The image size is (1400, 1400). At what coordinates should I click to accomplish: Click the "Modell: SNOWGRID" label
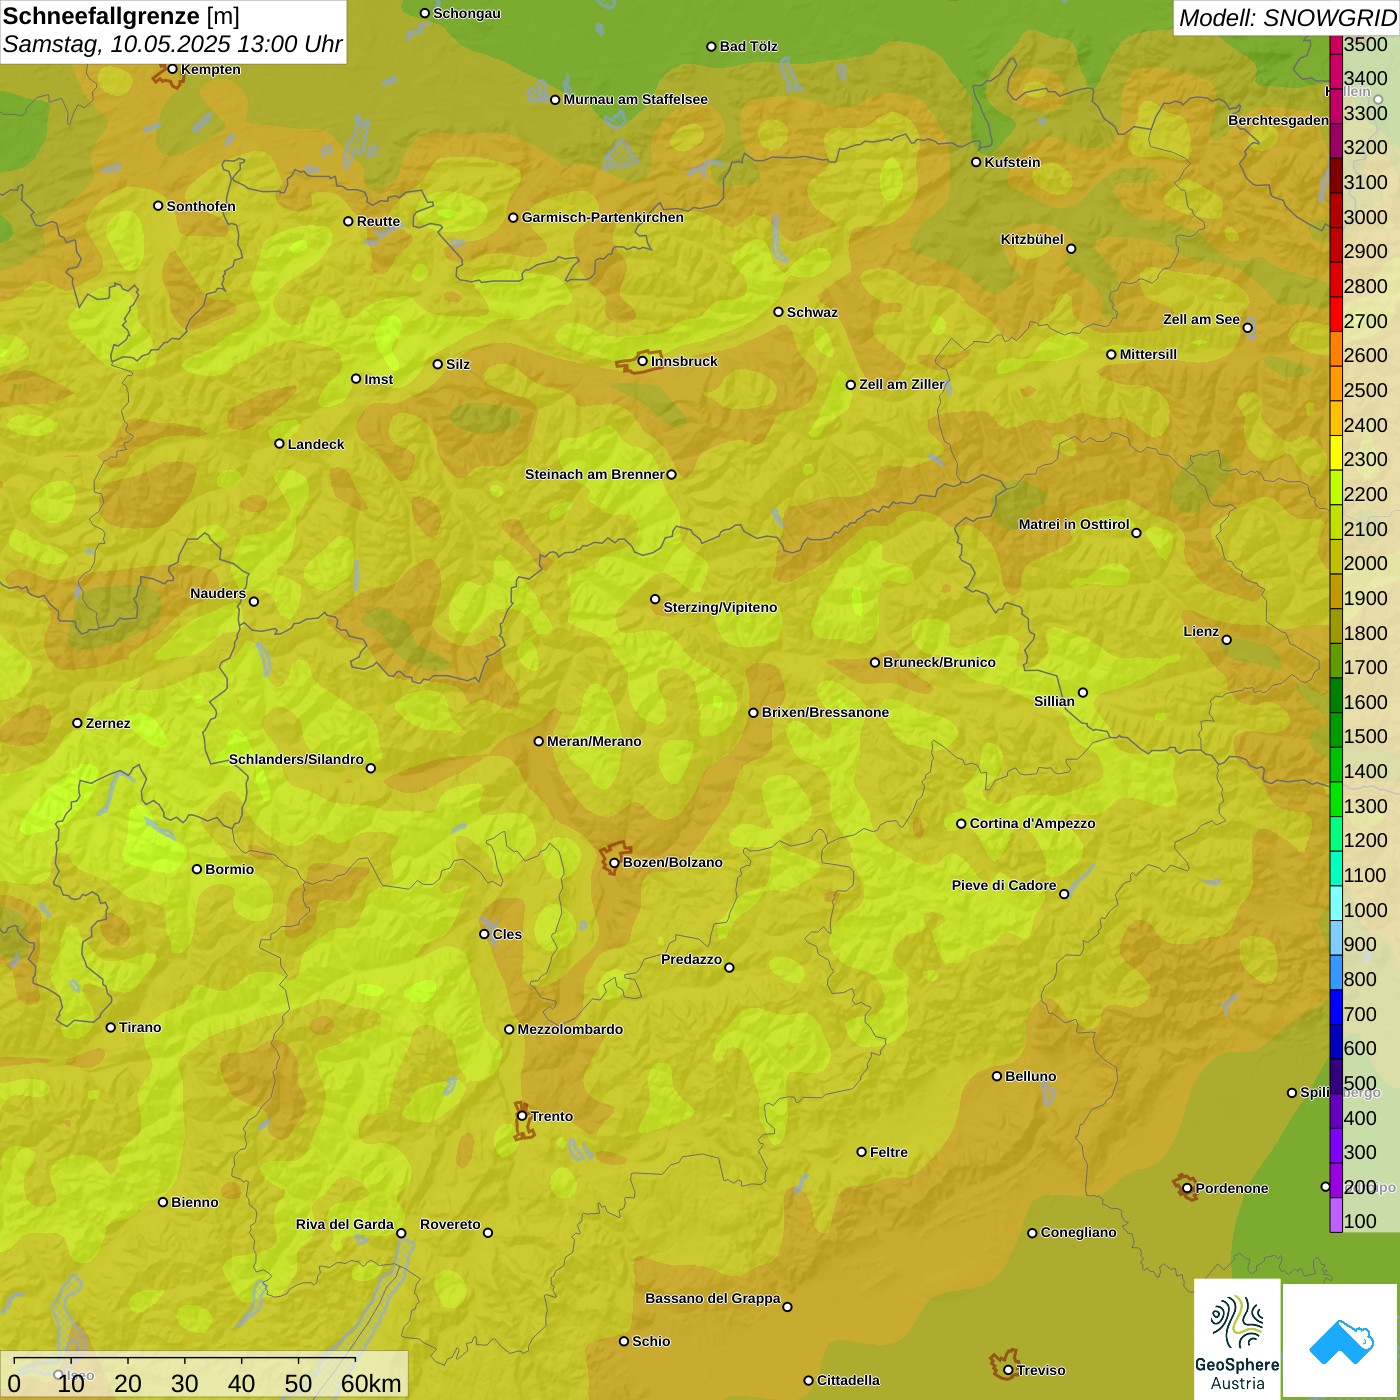[1287, 18]
